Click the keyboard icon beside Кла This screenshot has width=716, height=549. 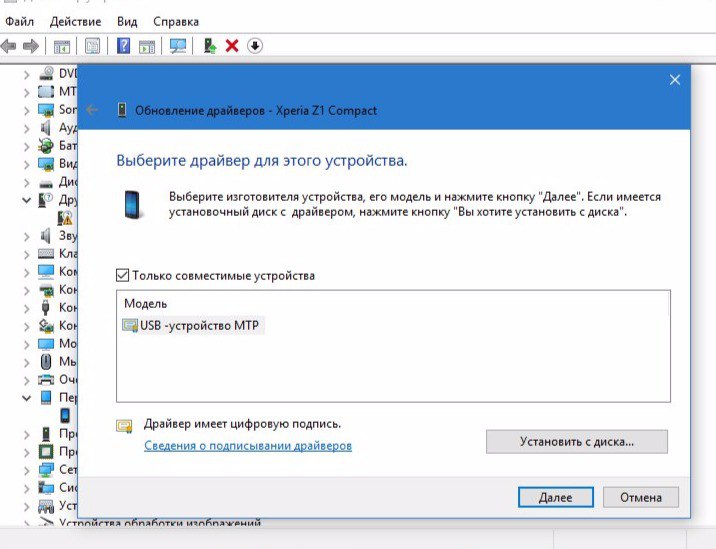[46, 253]
